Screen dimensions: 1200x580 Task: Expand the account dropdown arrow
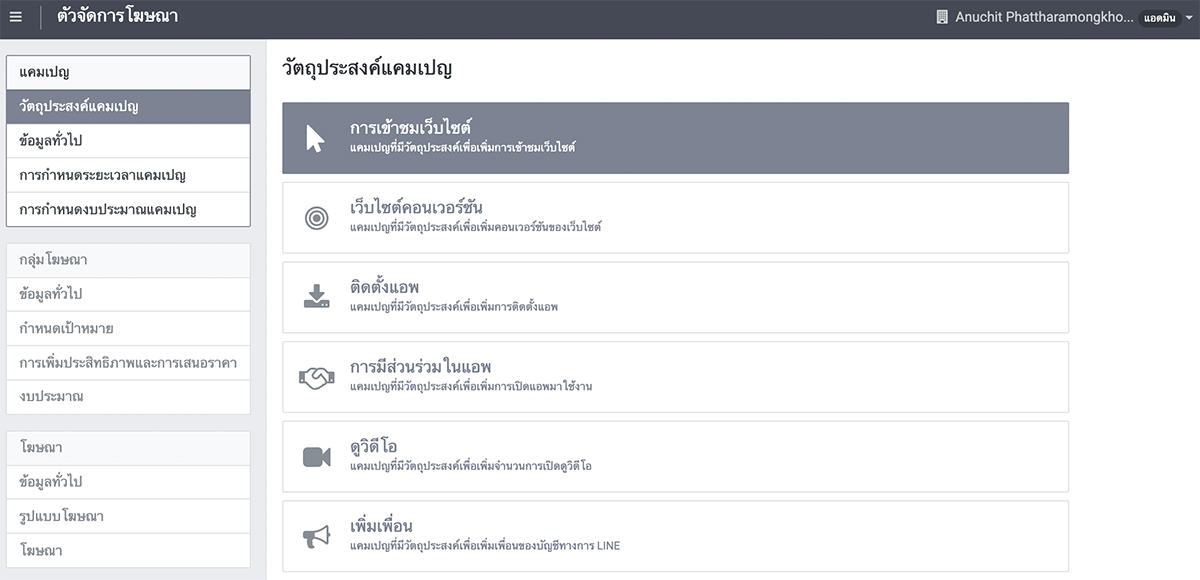point(1189,18)
